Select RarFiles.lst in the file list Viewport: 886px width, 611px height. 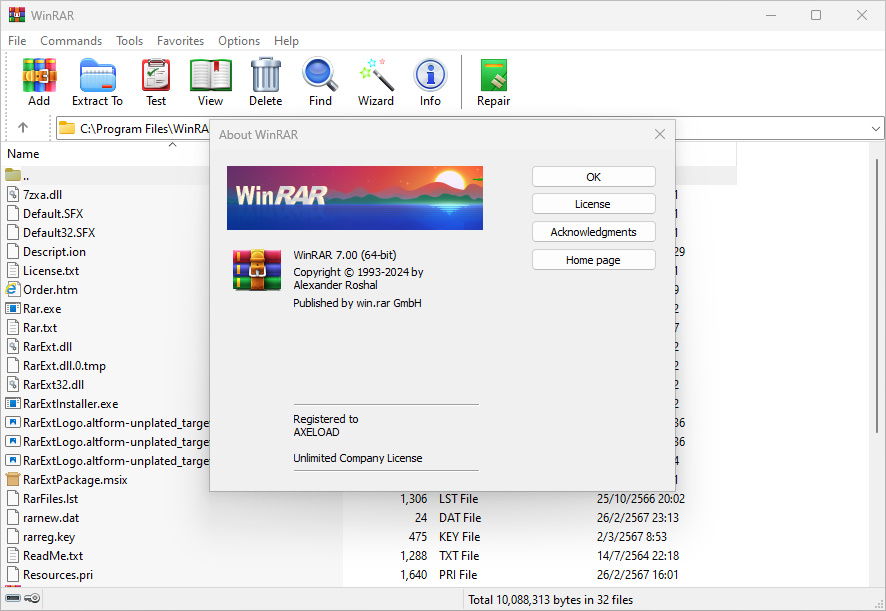point(50,499)
